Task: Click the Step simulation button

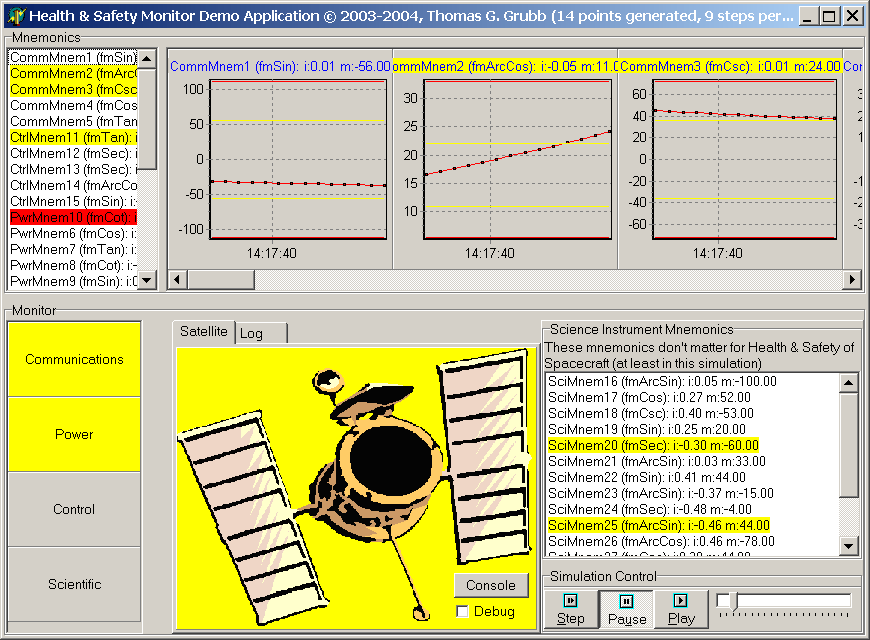Action: point(571,609)
